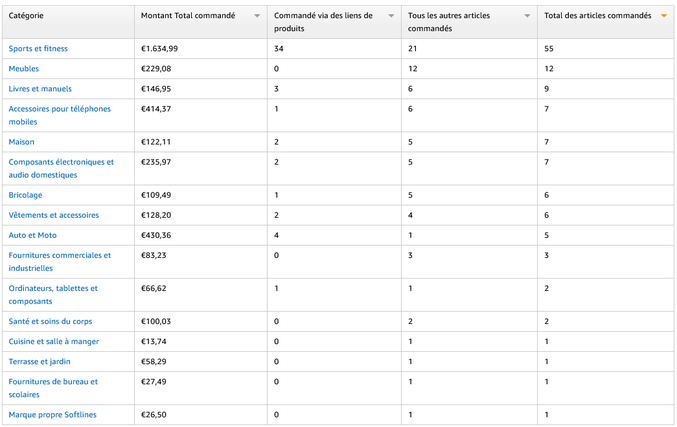
Task: Select Livres et manuels link
Action: pyautogui.click(x=40, y=89)
